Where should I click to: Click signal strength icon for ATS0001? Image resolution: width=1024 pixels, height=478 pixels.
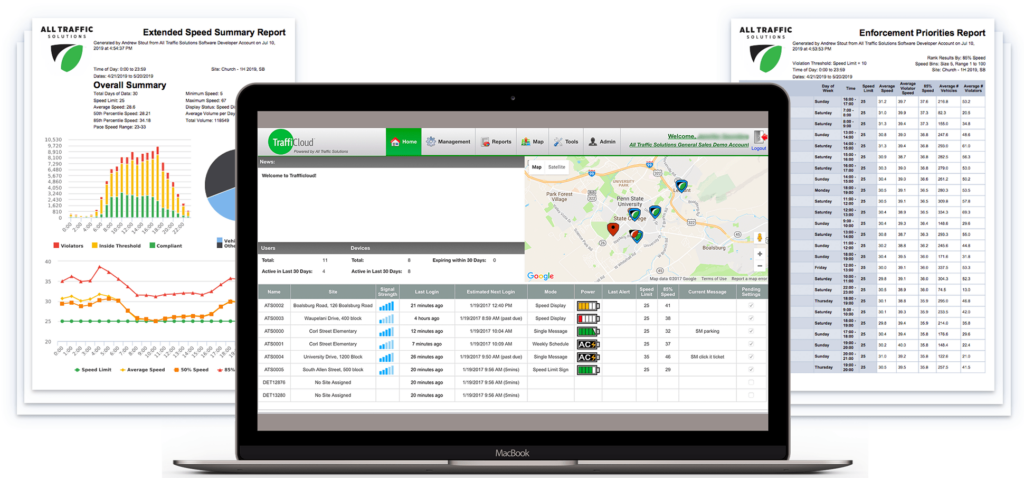387,343
